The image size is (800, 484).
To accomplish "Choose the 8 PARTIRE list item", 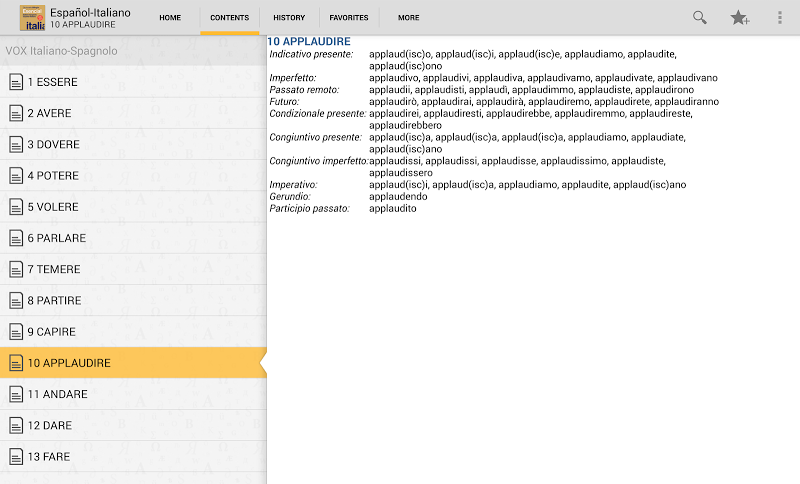I will 133,300.
